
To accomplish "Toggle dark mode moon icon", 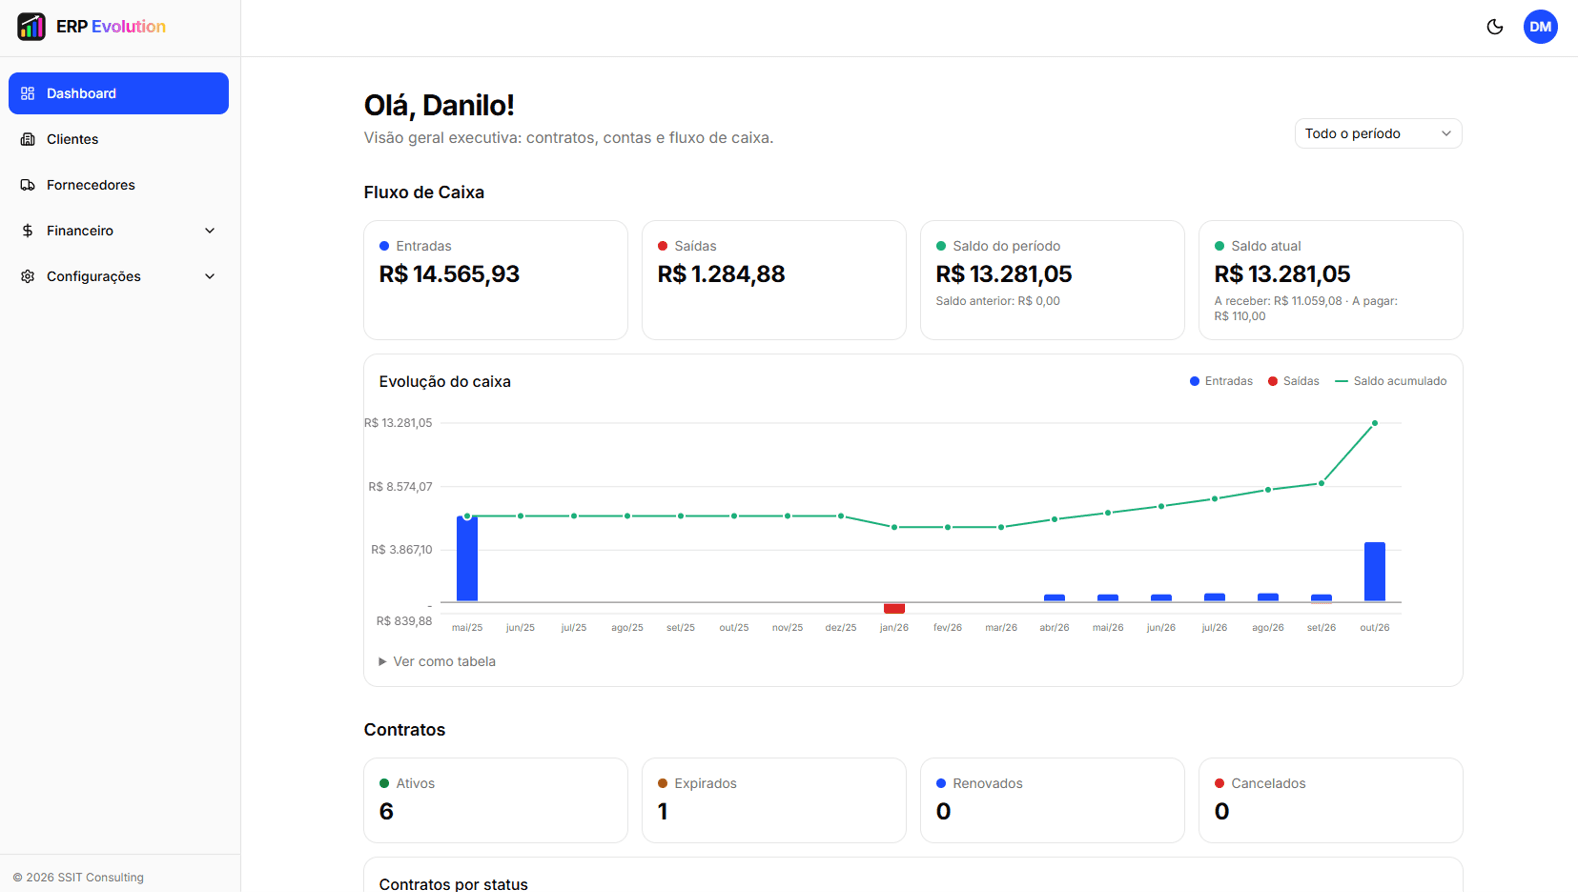I will point(1495,27).
